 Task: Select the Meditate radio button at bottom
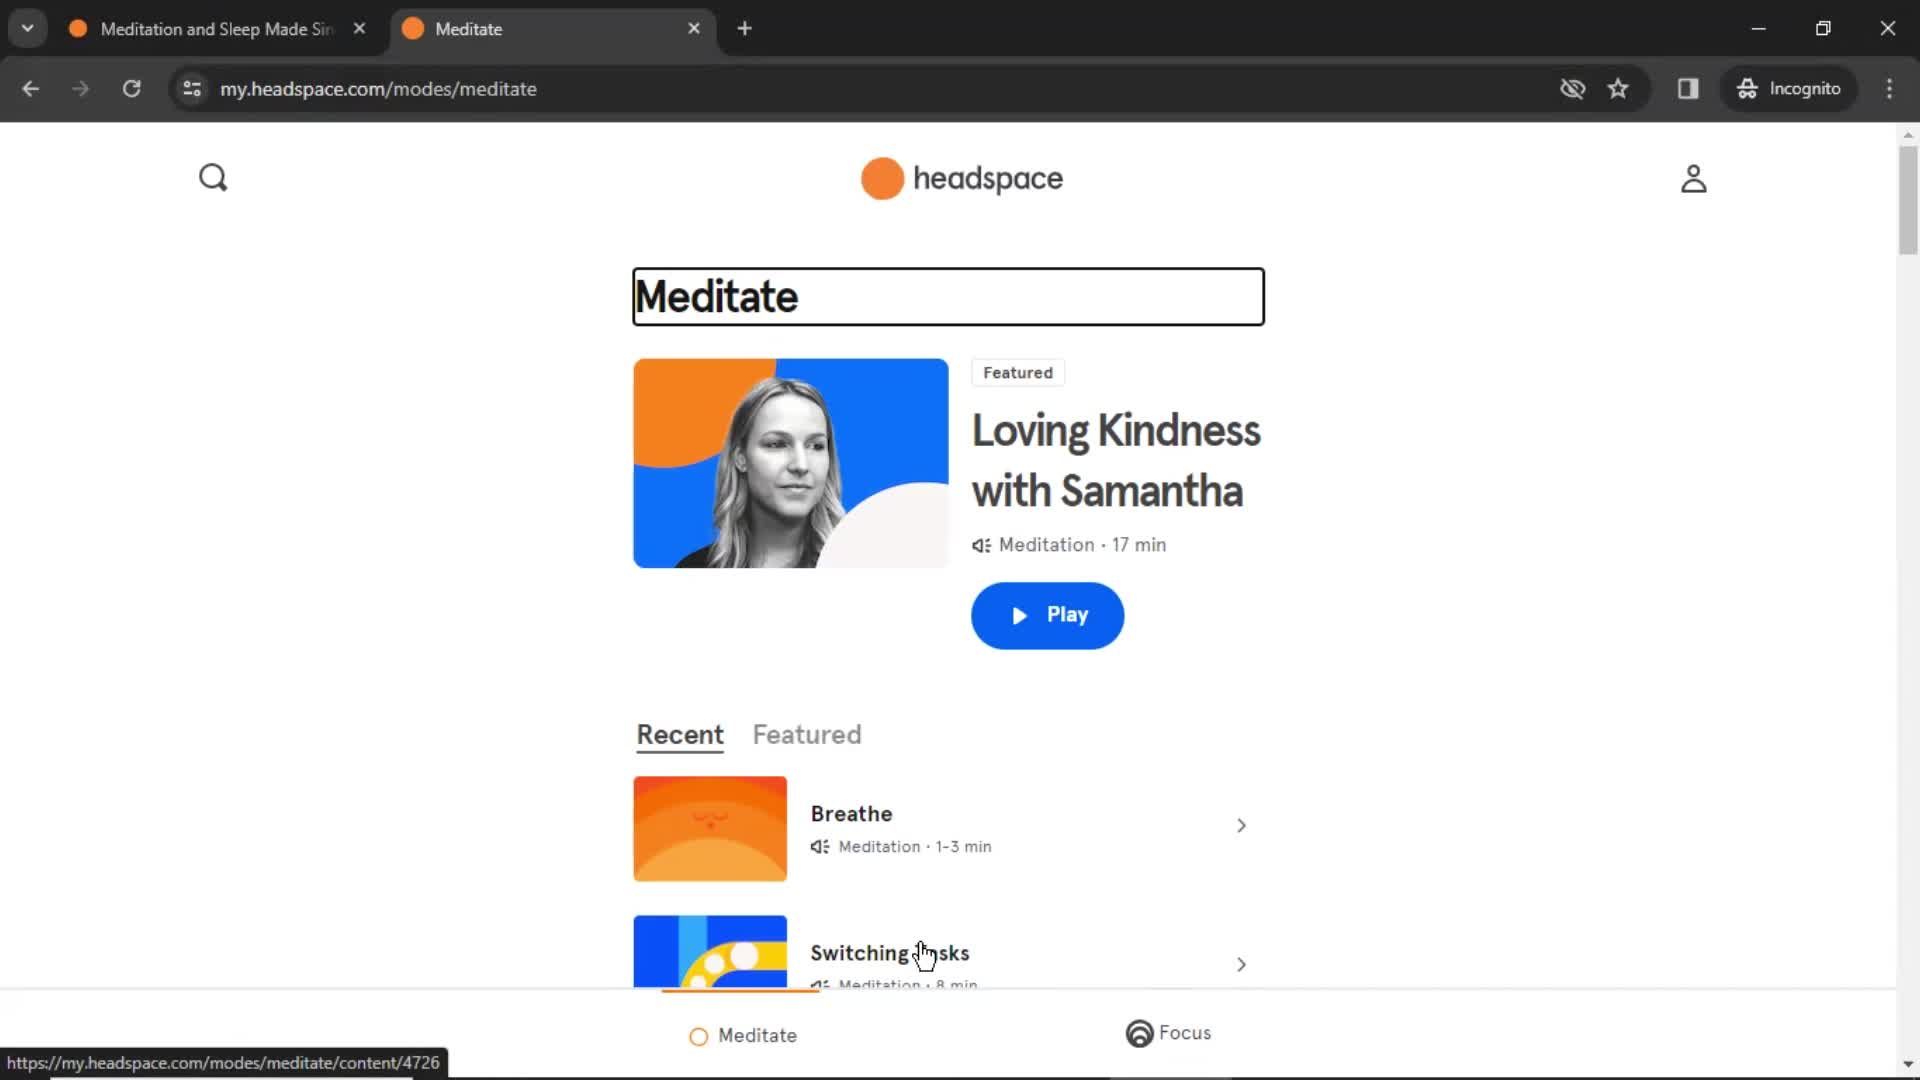click(699, 1035)
